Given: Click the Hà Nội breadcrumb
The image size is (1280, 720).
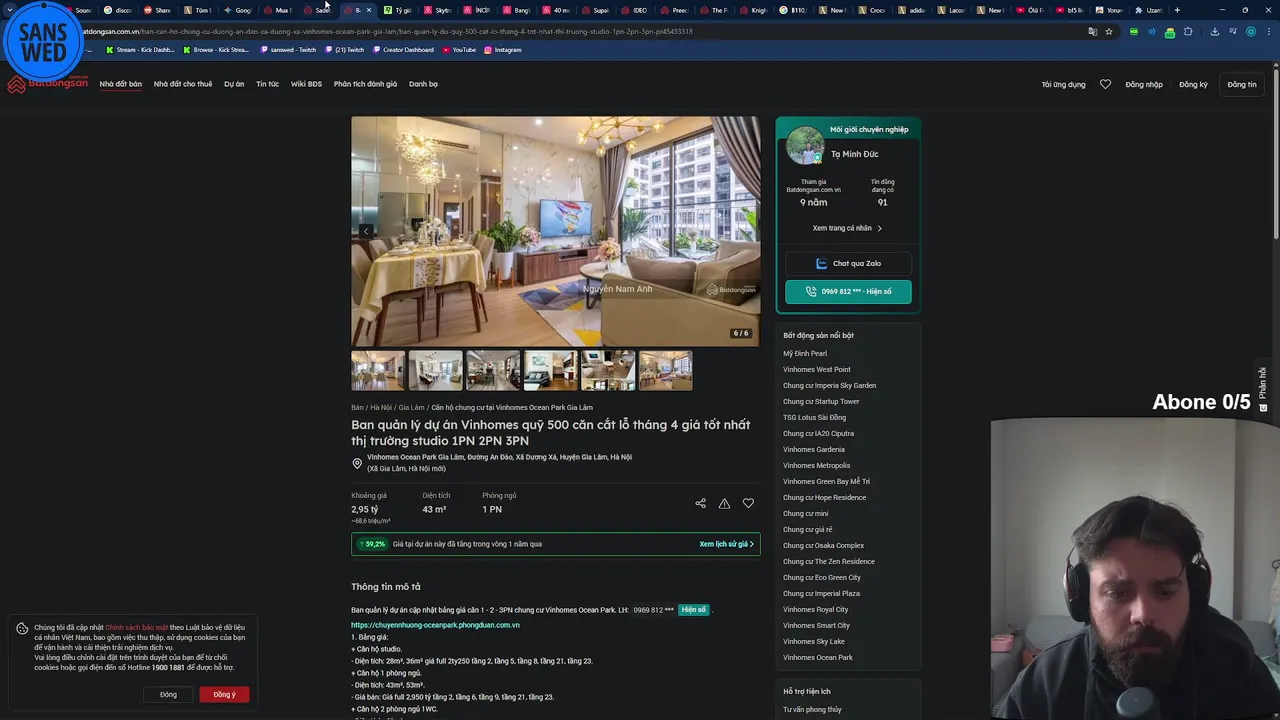Looking at the screenshot, I should (x=381, y=407).
